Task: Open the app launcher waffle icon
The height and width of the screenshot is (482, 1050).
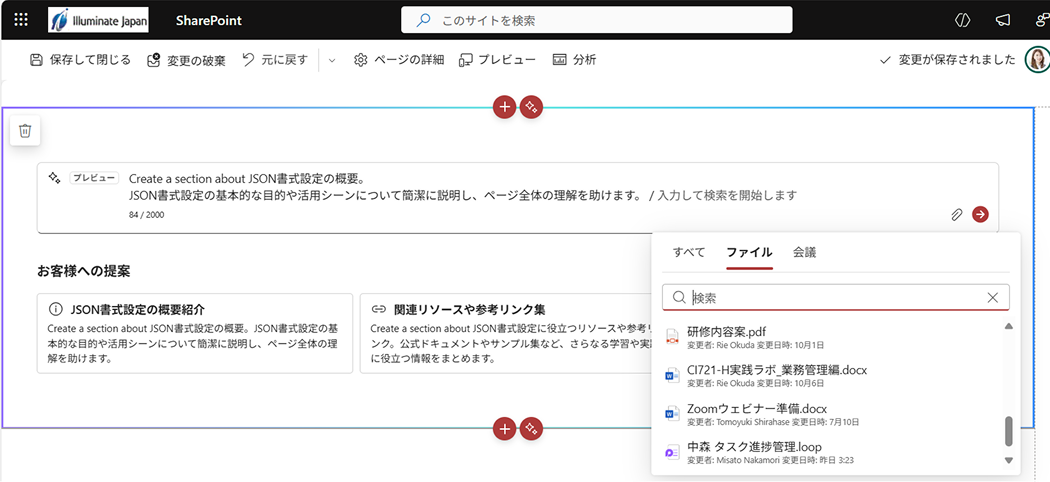Action: coord(21,20)
